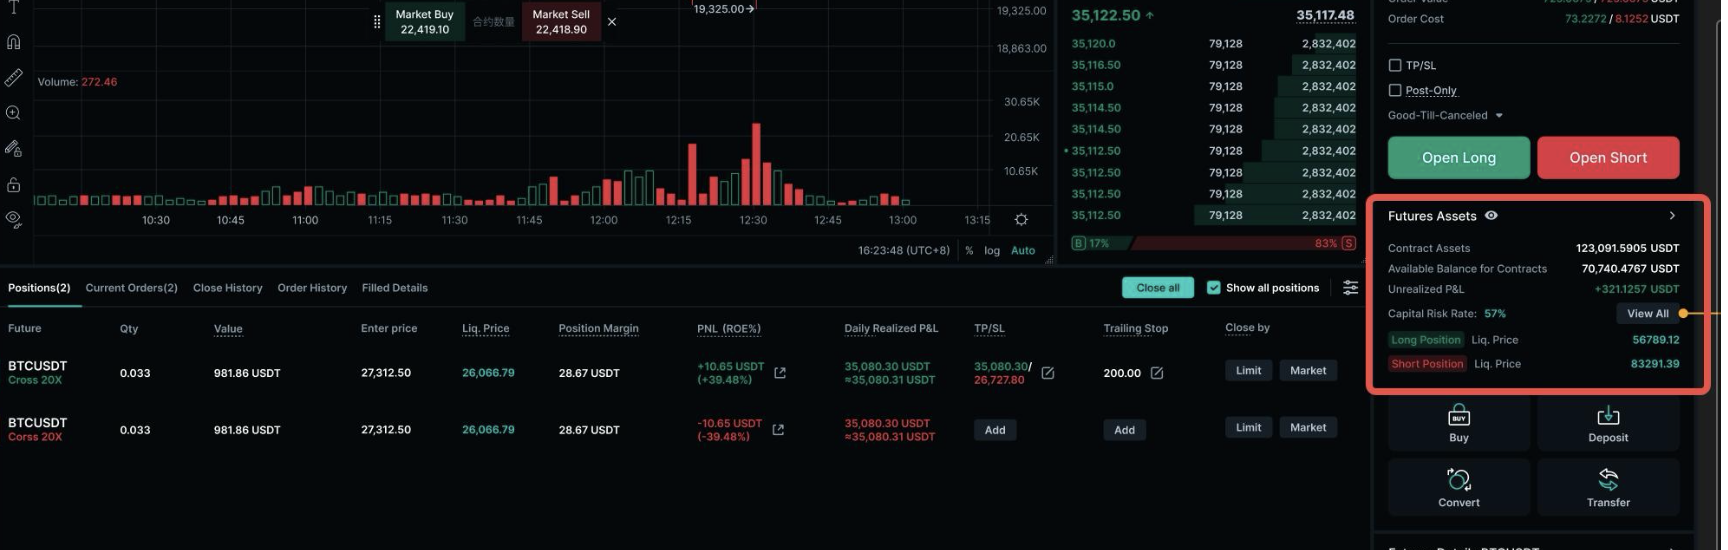Click View All button in Futures Assets
This screenshot has height=550, width=1728.
1647,314
